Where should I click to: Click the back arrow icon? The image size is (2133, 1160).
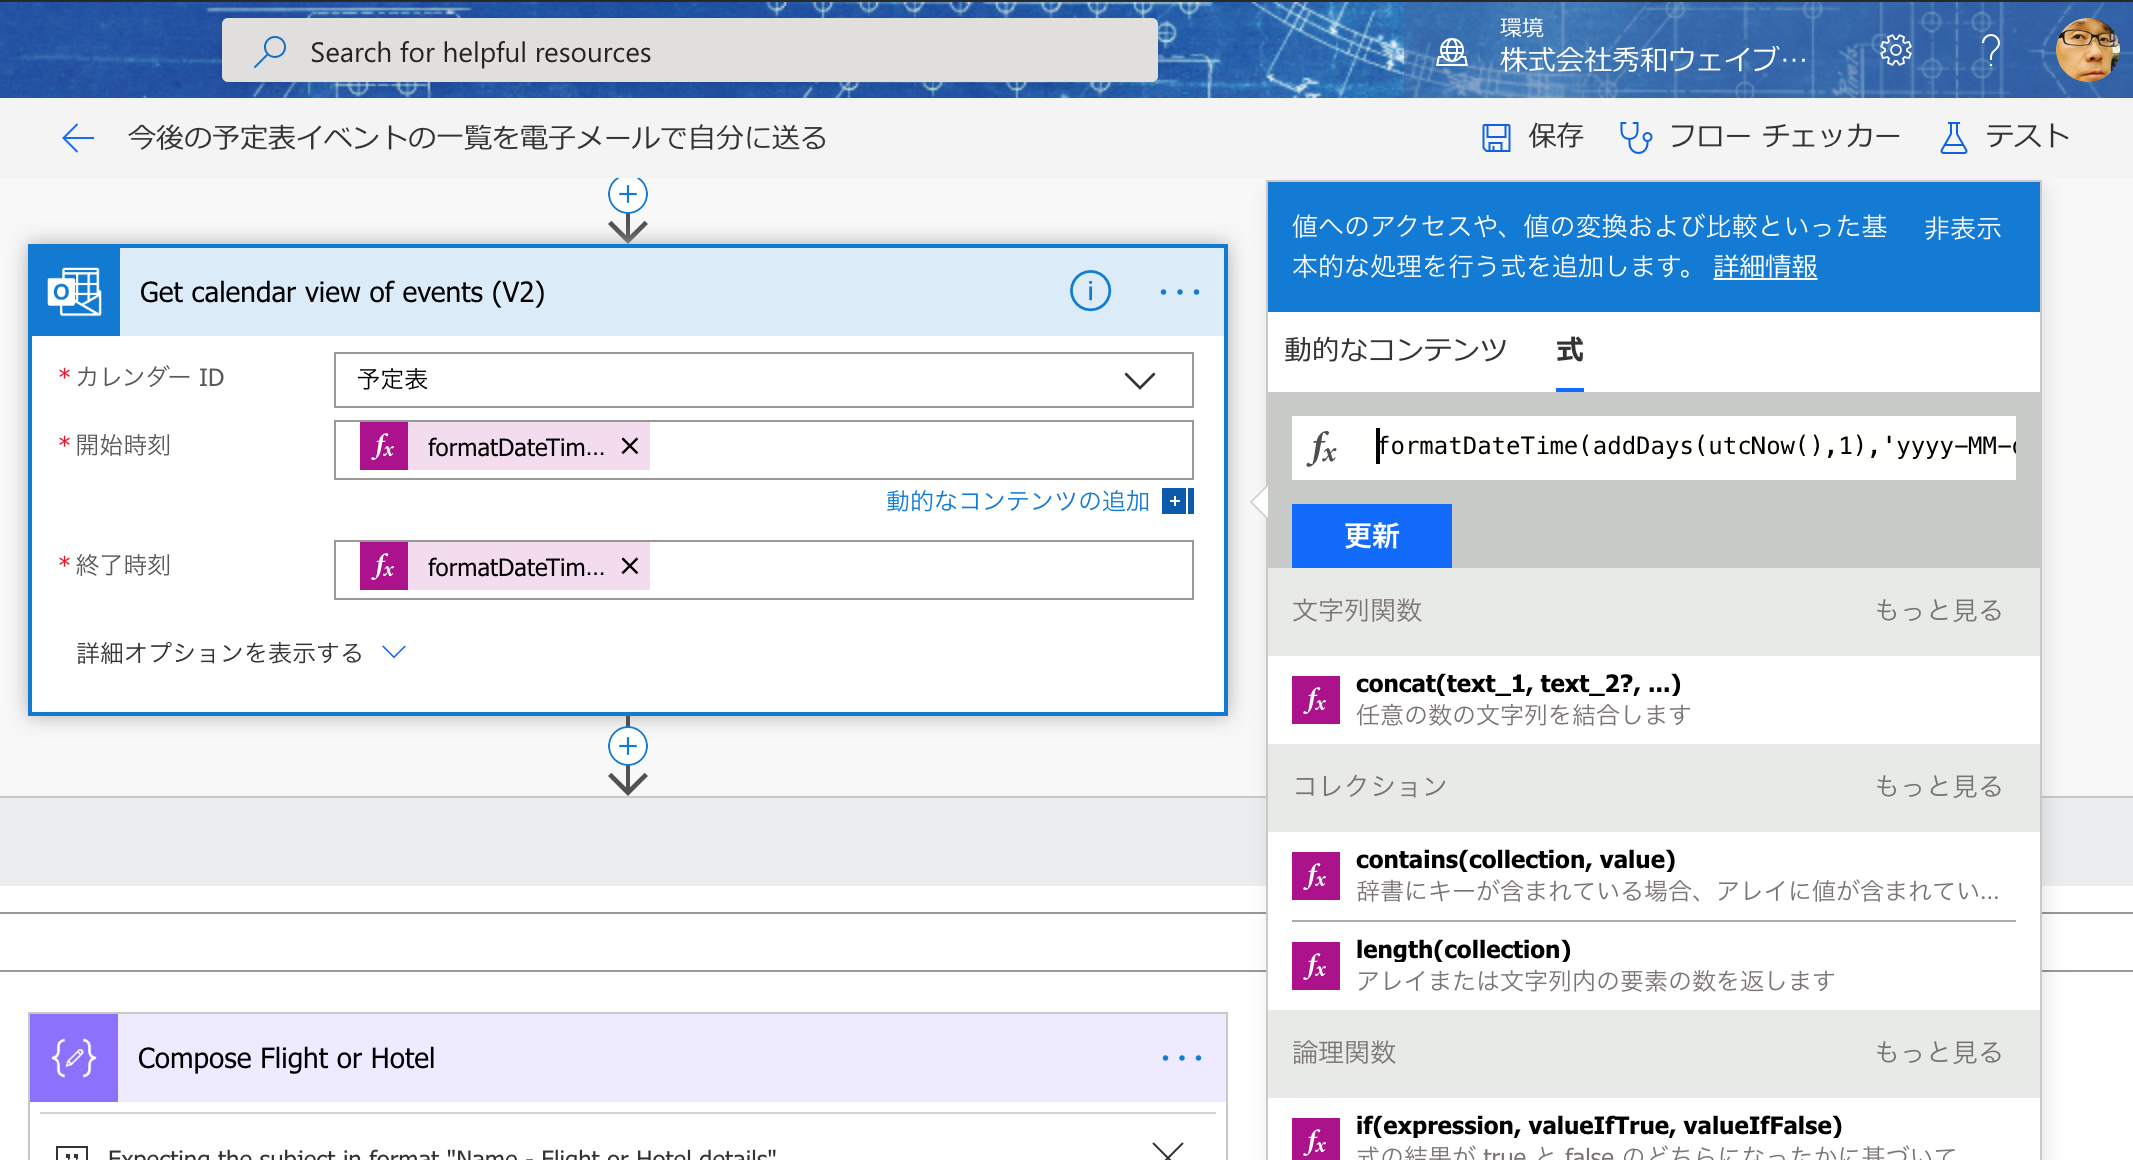(x=77, y=138)
